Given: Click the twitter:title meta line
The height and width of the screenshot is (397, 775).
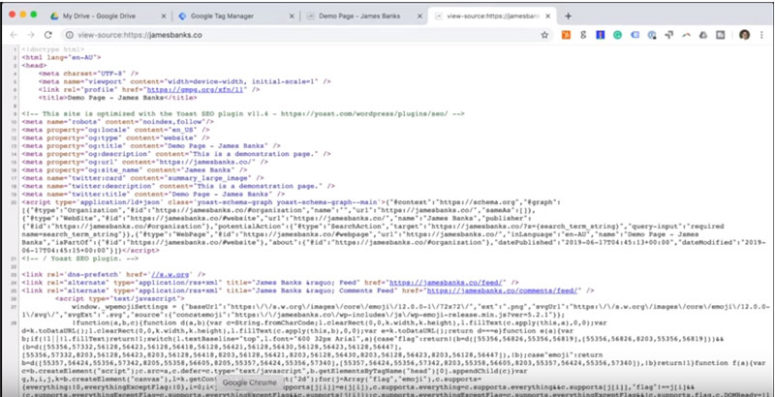Looking at the screenshot, I should 153,194.
